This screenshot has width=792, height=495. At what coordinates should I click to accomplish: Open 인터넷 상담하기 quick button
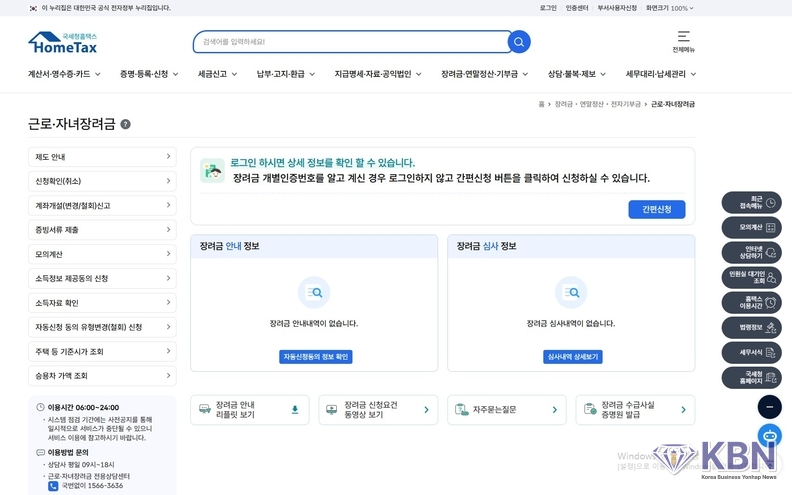[751, 252]
